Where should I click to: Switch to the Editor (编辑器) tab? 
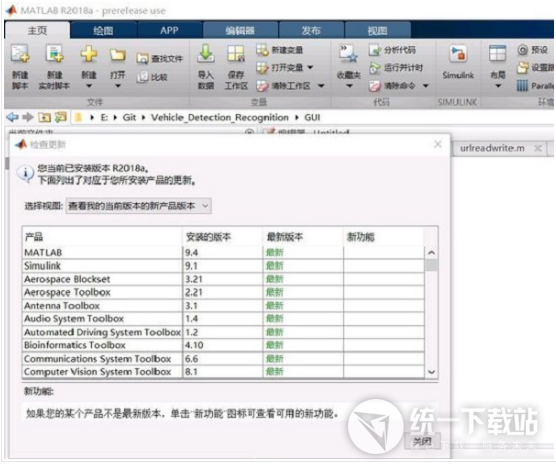coord(240,30)
